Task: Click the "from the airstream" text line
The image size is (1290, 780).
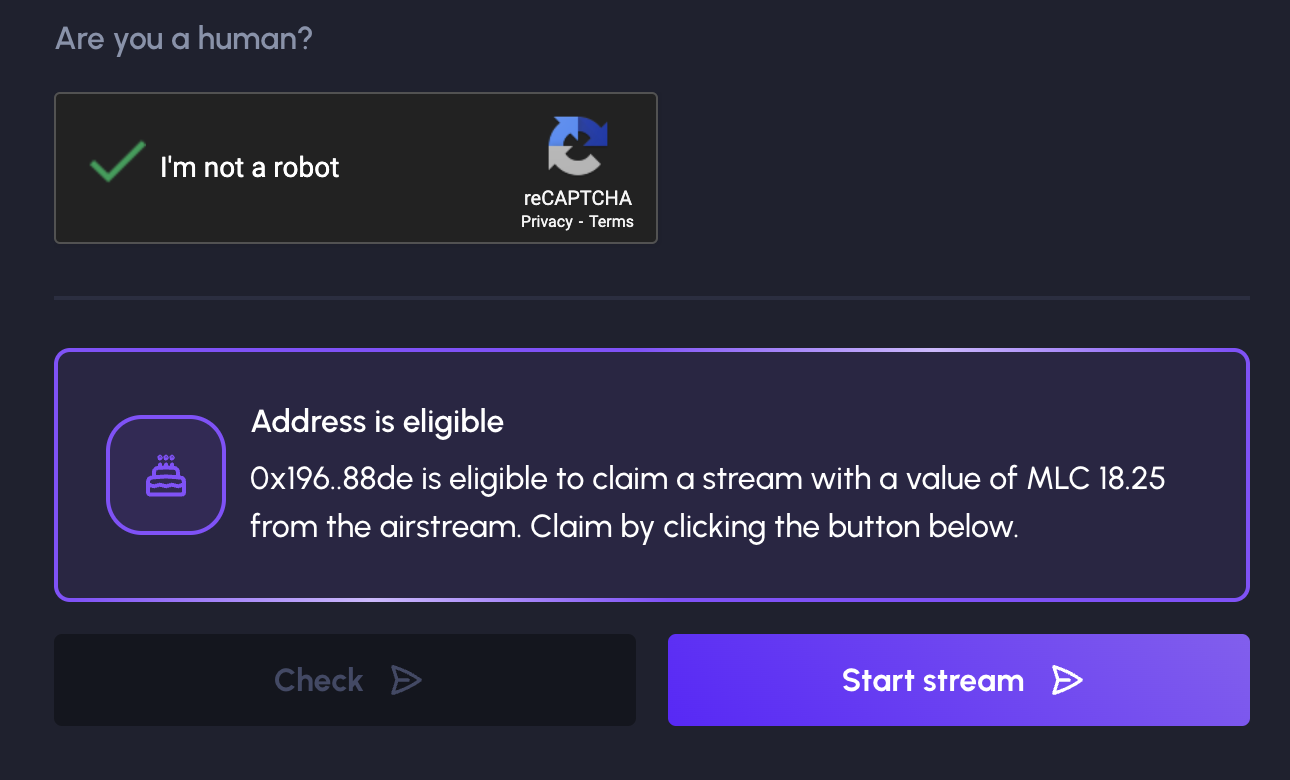Action: pyautogui.click(x=385, y=527)
